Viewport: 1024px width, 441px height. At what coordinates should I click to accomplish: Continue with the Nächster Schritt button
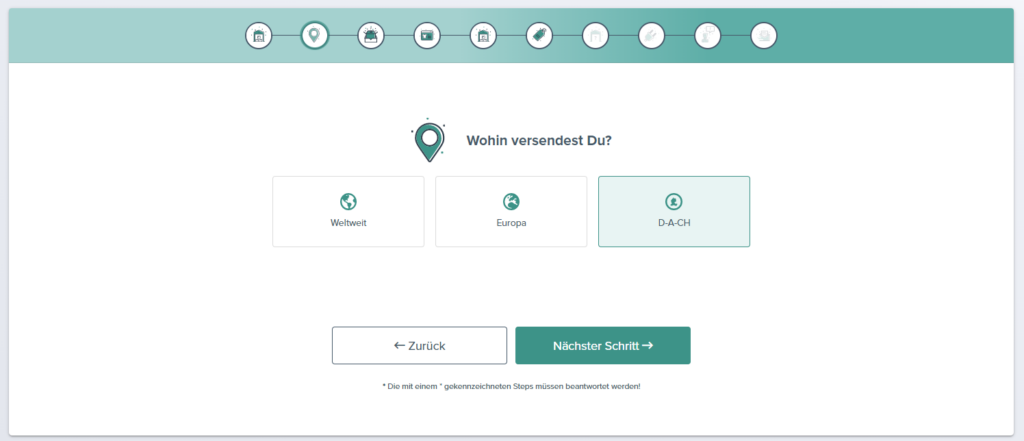pos(602,346)
